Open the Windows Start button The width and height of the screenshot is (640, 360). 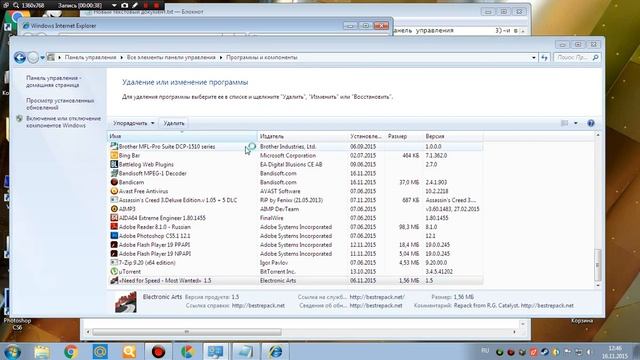tap(13, 351)
